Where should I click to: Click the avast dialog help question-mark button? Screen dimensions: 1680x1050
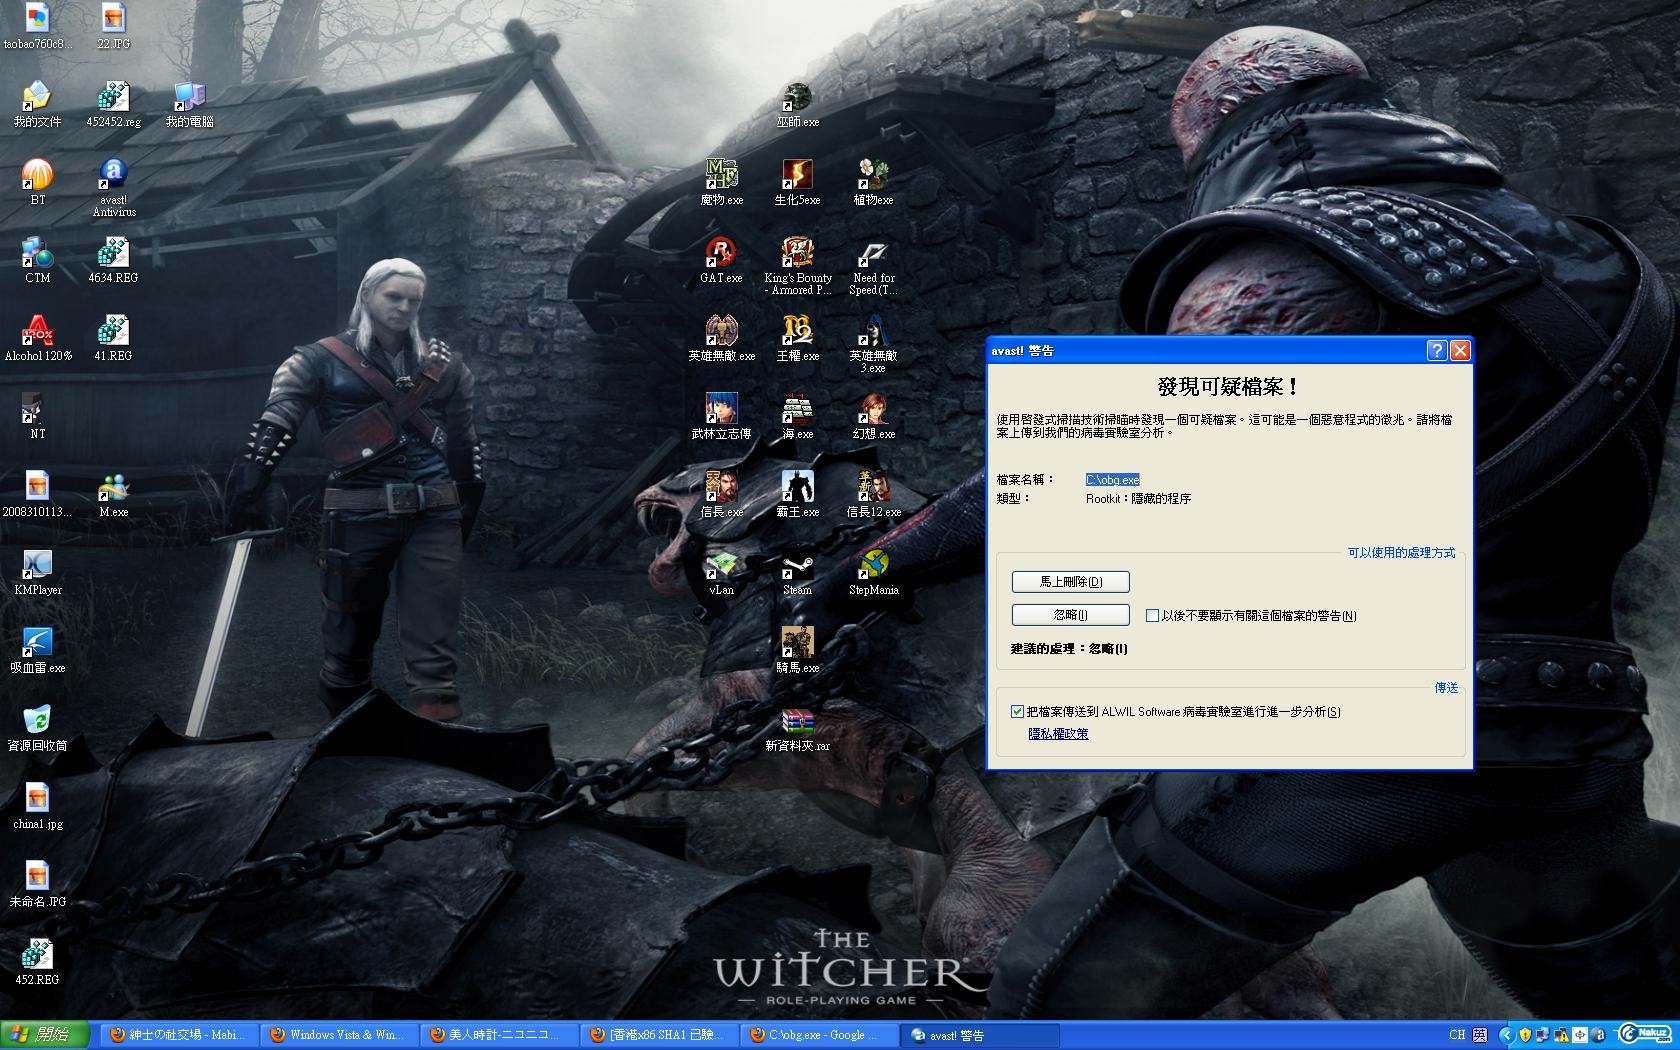pyautogui.click(x=1436, y=350)
